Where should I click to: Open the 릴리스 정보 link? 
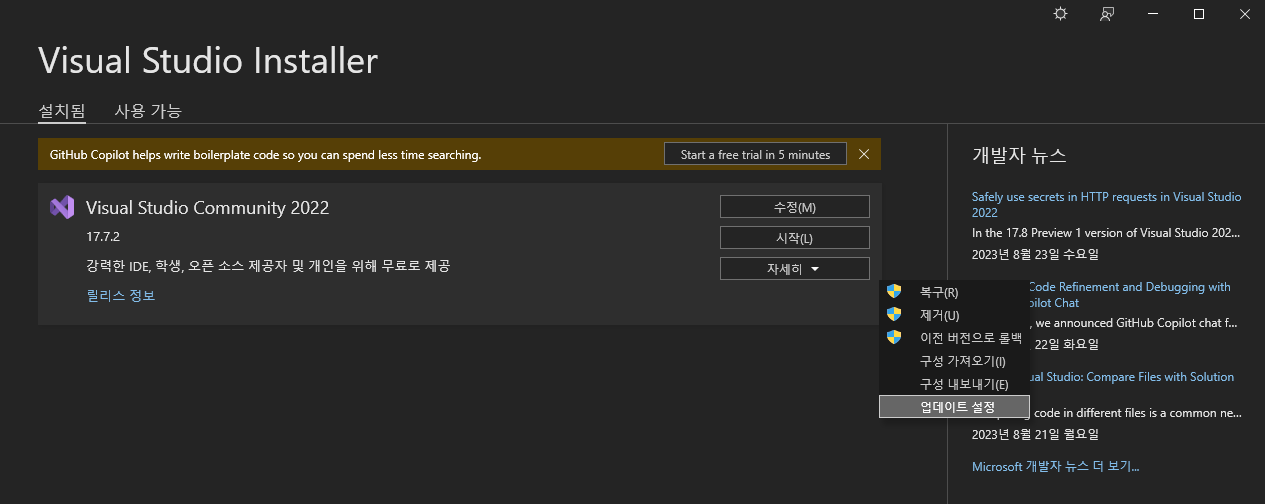(121, 296)
